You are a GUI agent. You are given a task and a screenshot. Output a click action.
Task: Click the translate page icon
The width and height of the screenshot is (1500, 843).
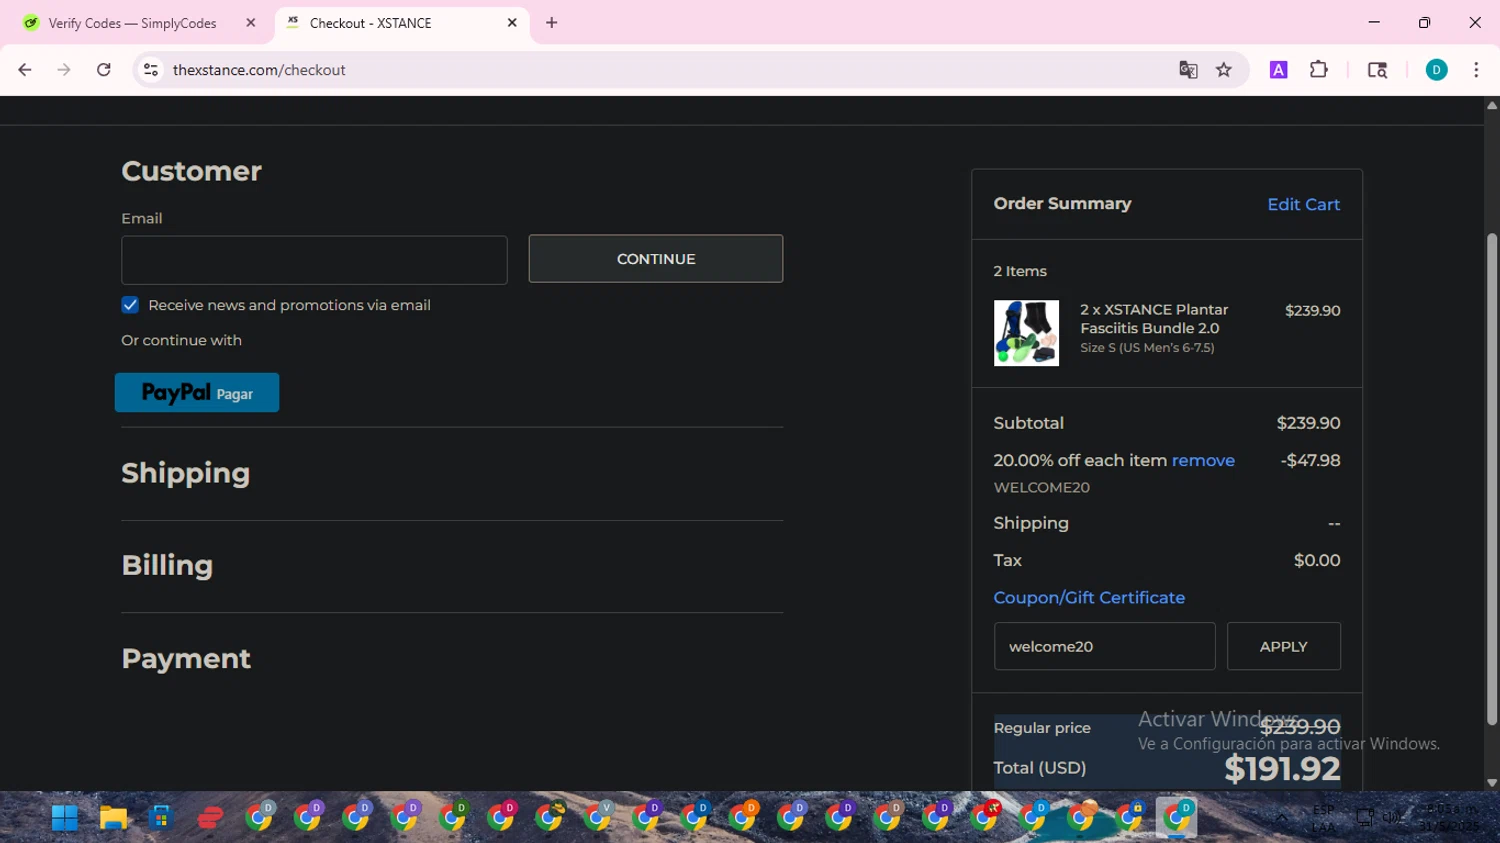[1188, 70]
